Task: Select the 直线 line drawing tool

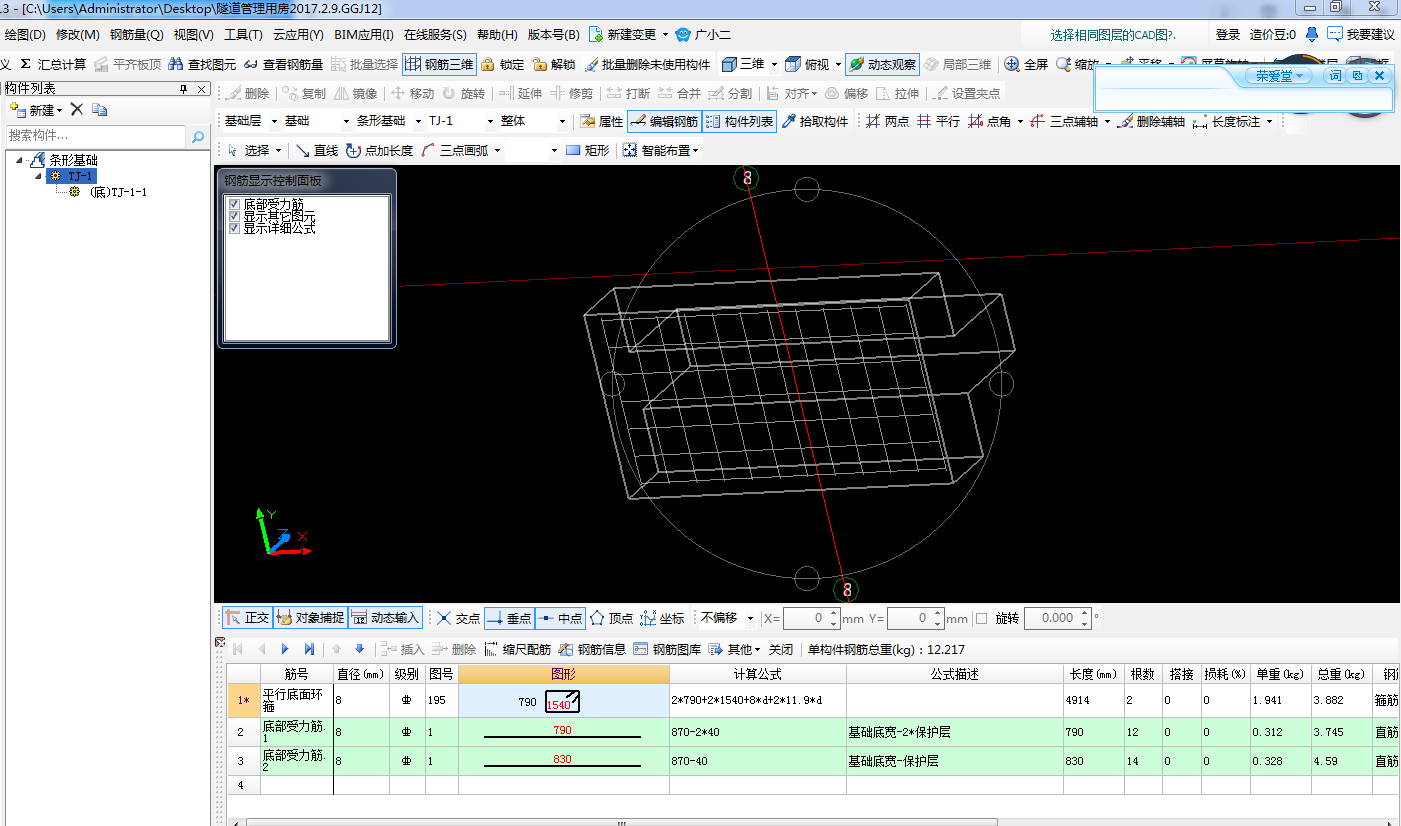Action: point(317,150)
